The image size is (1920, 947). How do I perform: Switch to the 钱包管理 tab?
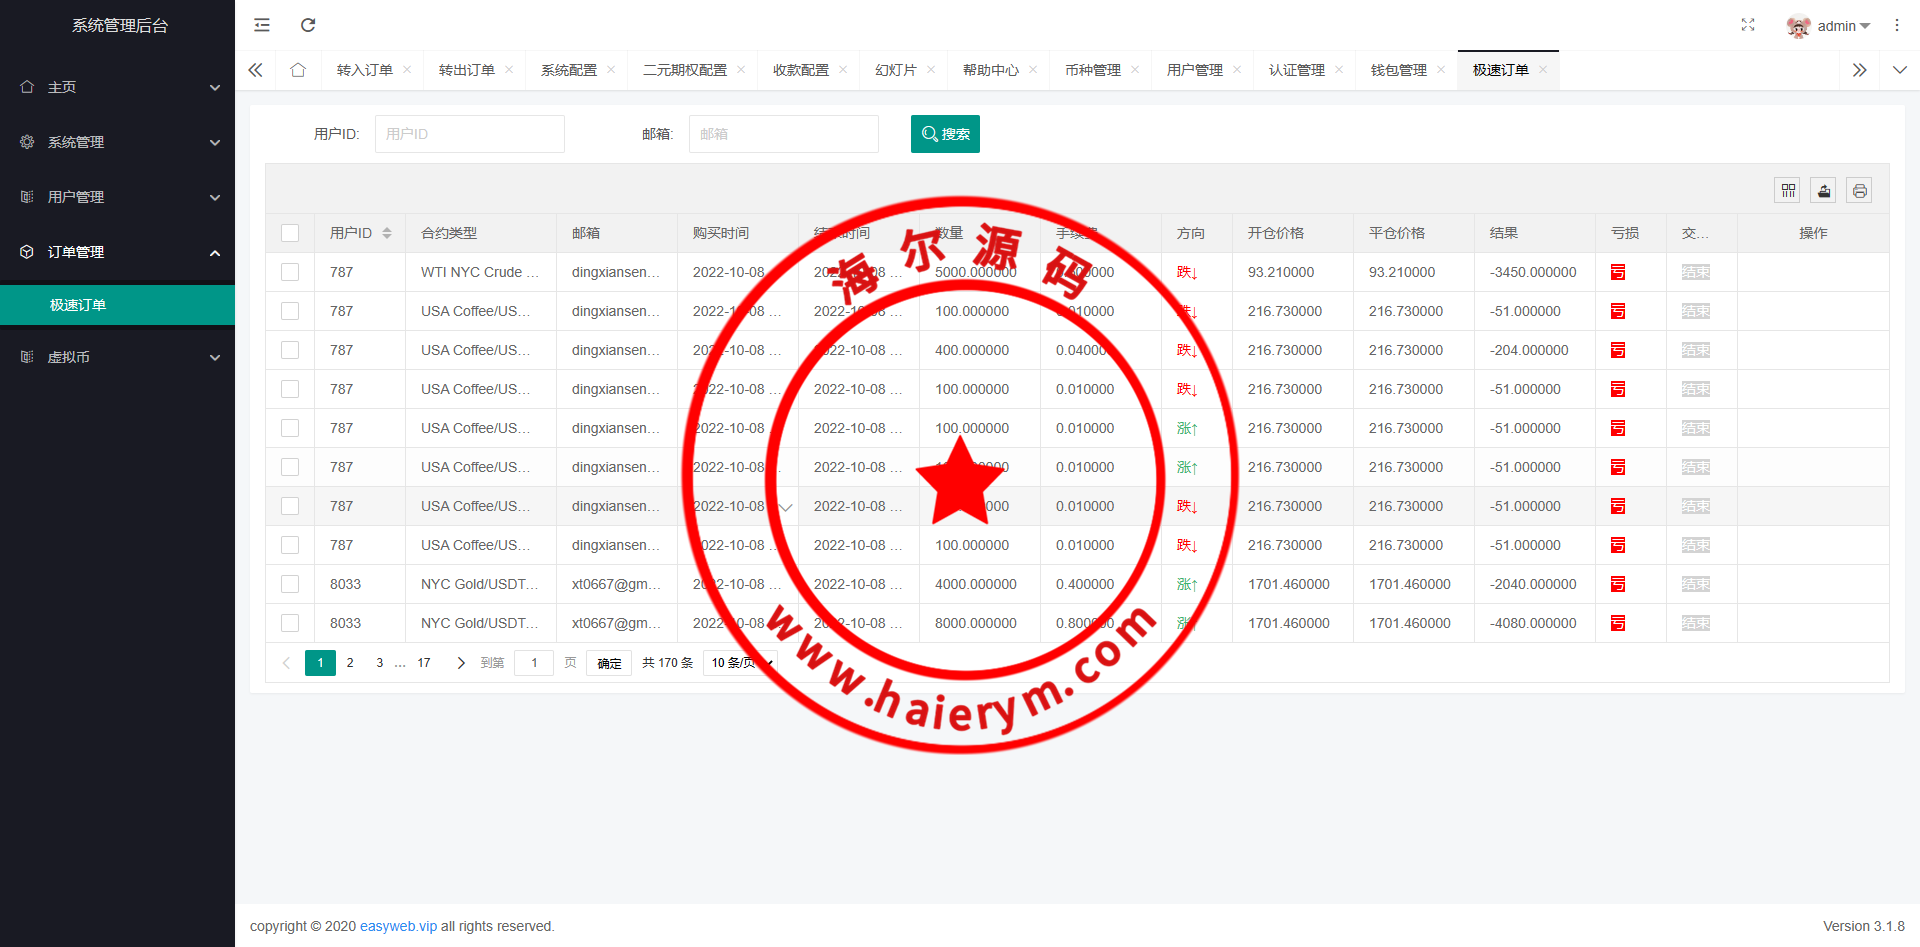coord(1398,70)
